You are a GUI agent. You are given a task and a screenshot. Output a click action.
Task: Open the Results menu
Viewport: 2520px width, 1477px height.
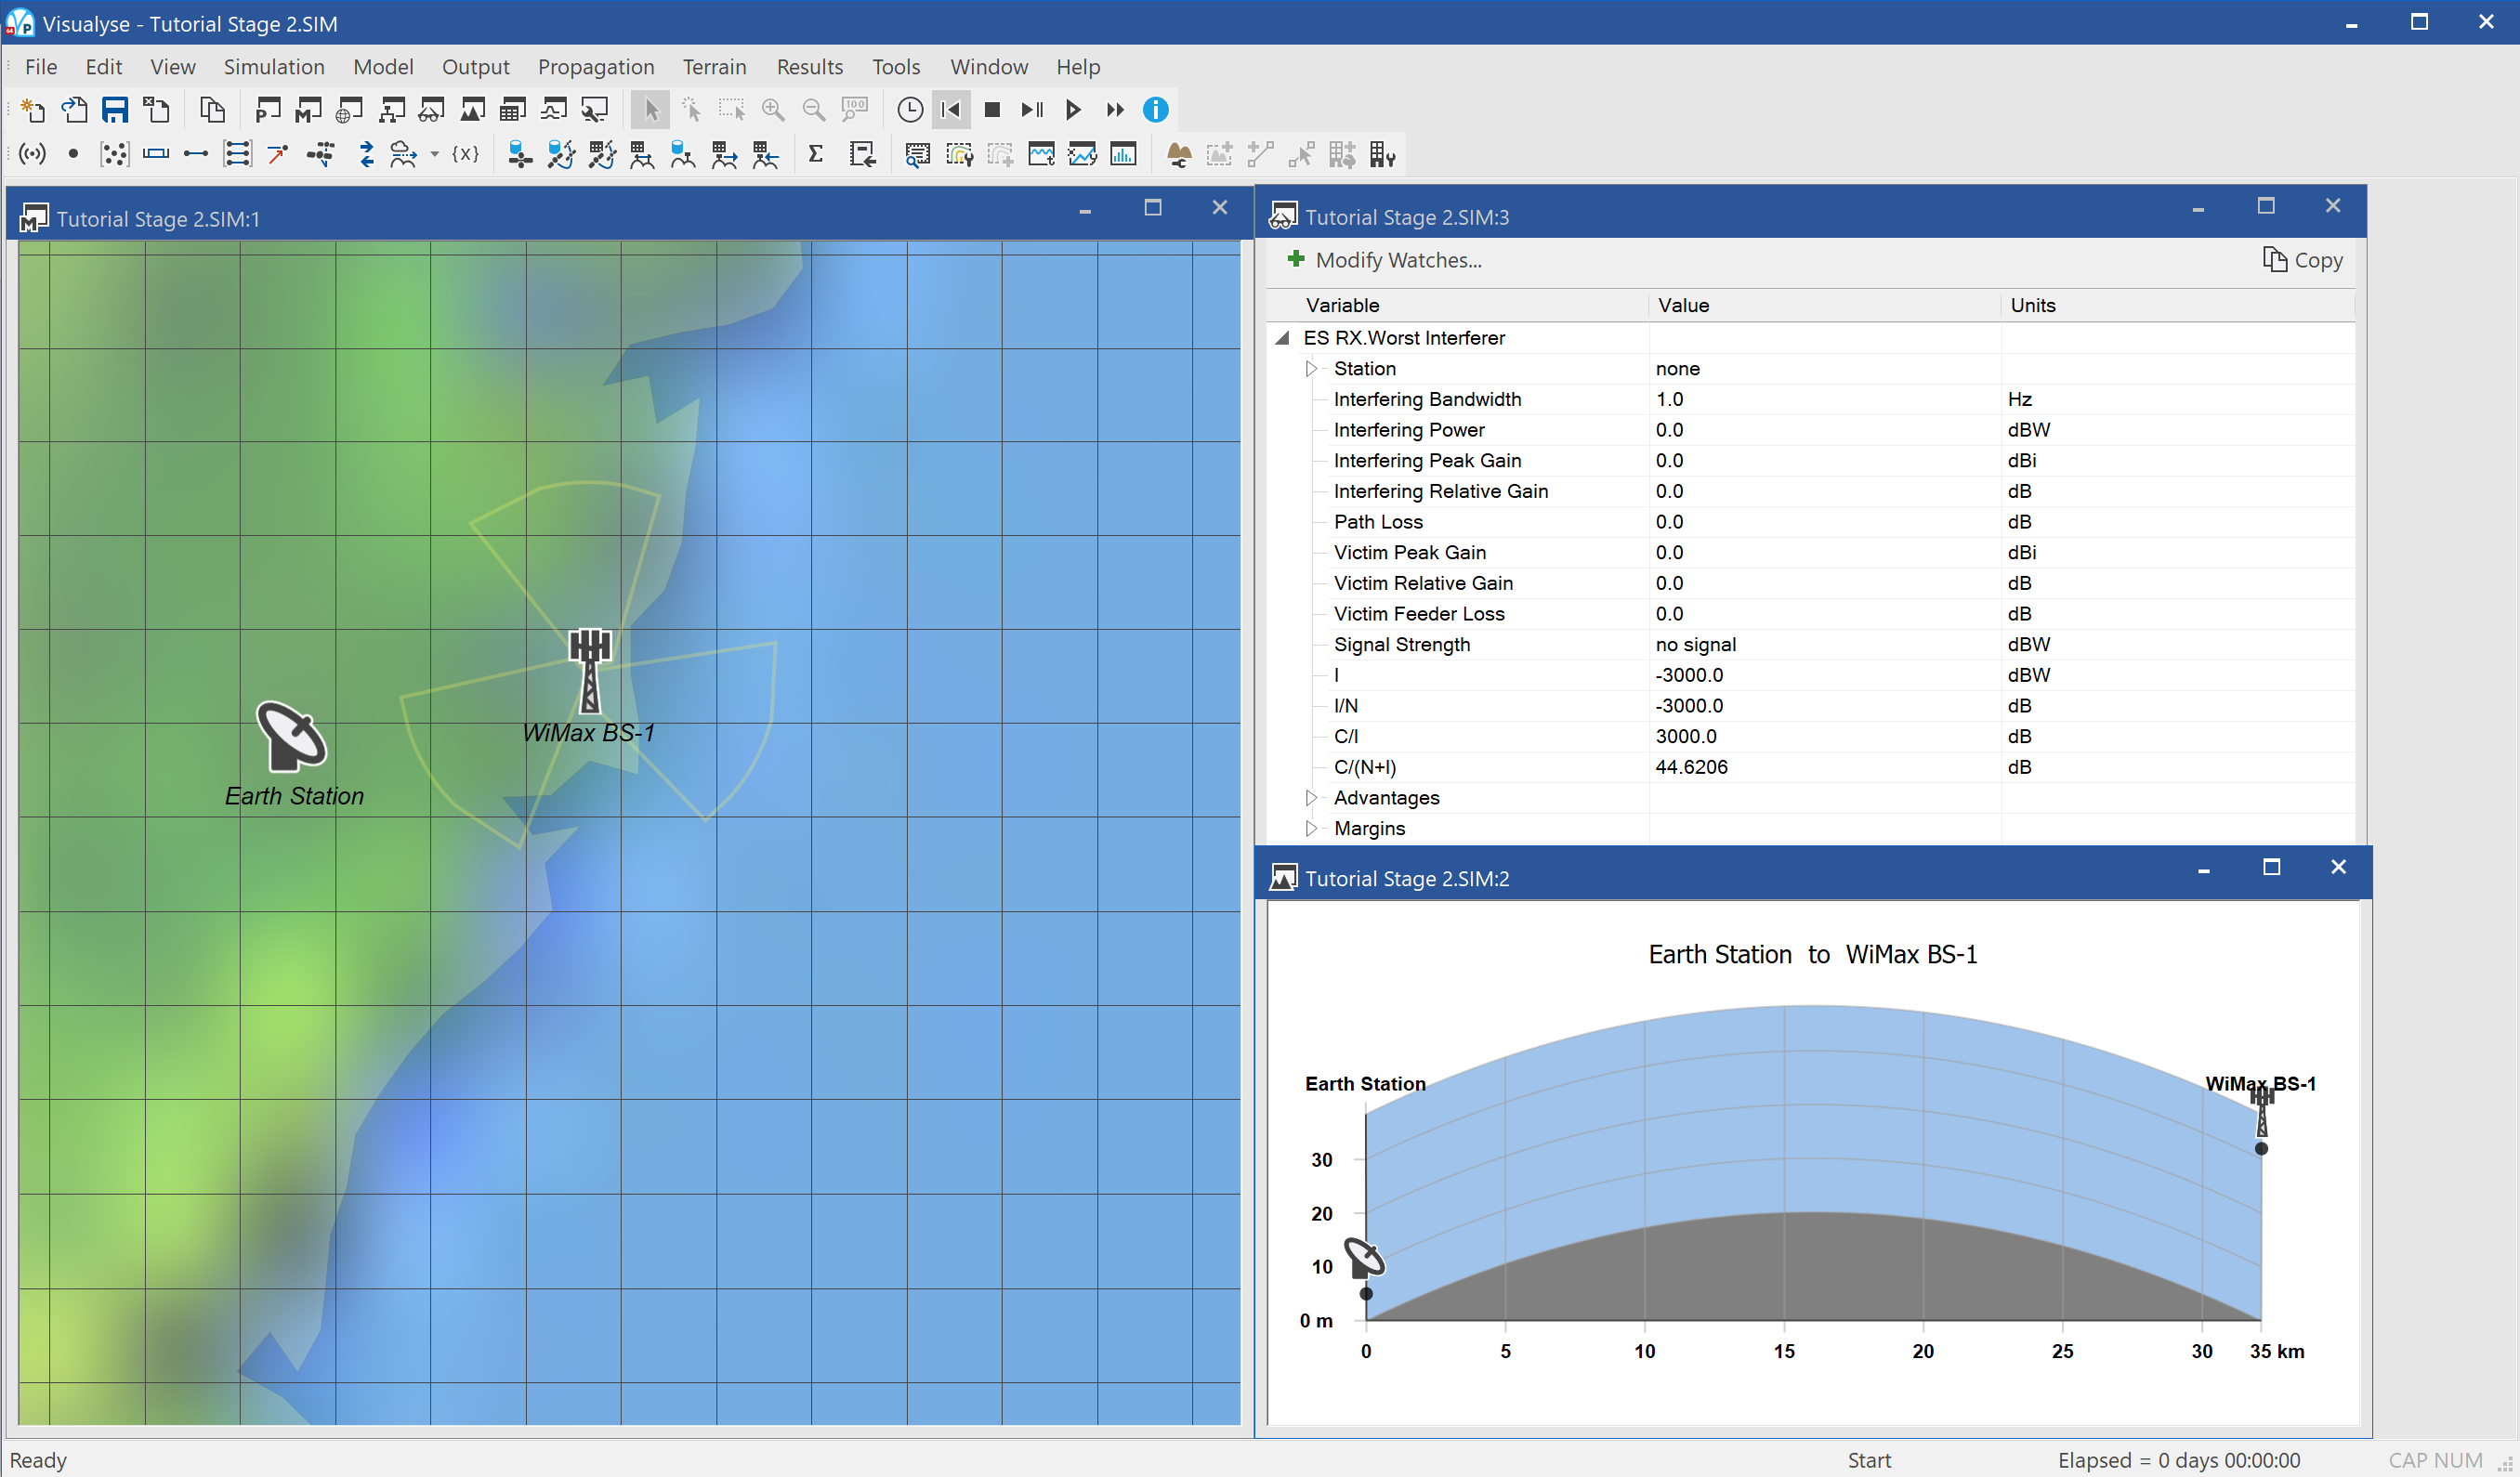pos(810,67)
